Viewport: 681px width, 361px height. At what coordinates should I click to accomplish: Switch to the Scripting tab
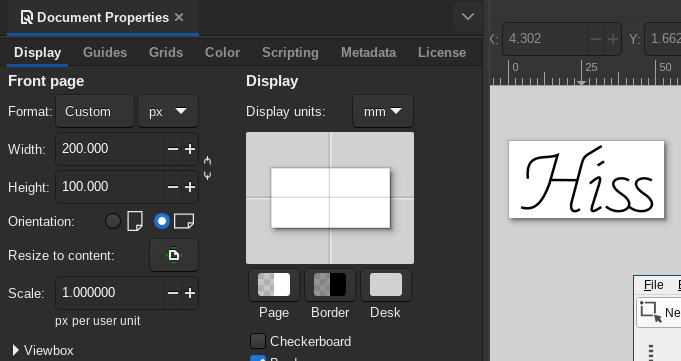pos(290,53)
